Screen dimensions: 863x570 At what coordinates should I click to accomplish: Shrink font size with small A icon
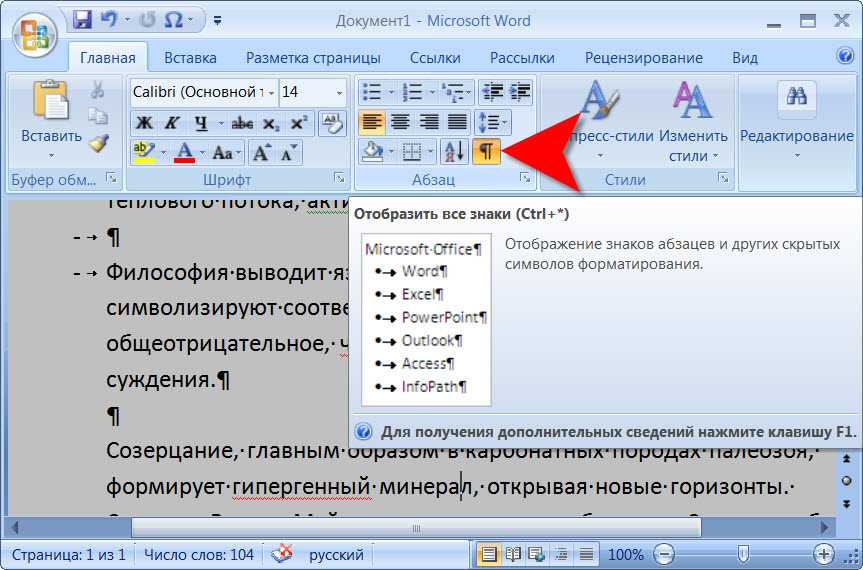click(288, 152)
